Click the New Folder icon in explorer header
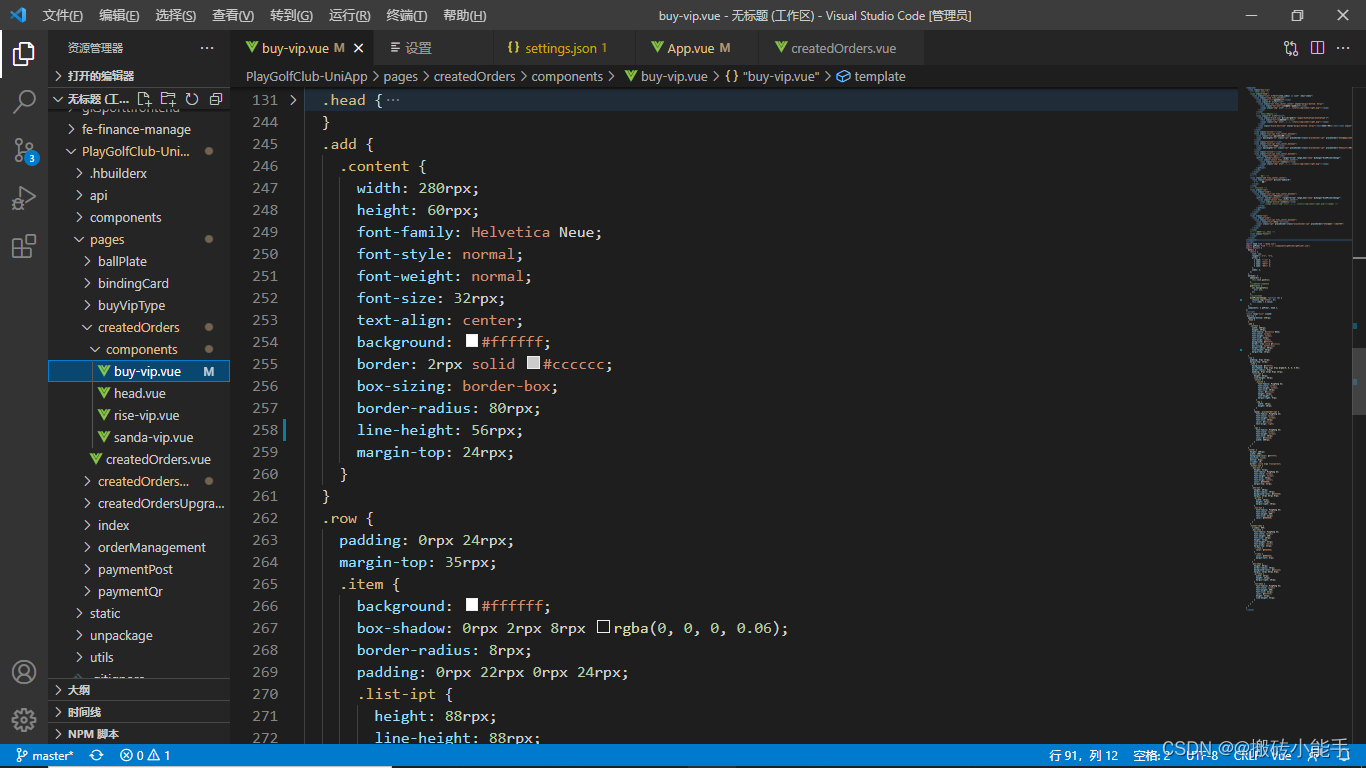1366x768 pixels. pyautogui.click(x=168, y=99)
